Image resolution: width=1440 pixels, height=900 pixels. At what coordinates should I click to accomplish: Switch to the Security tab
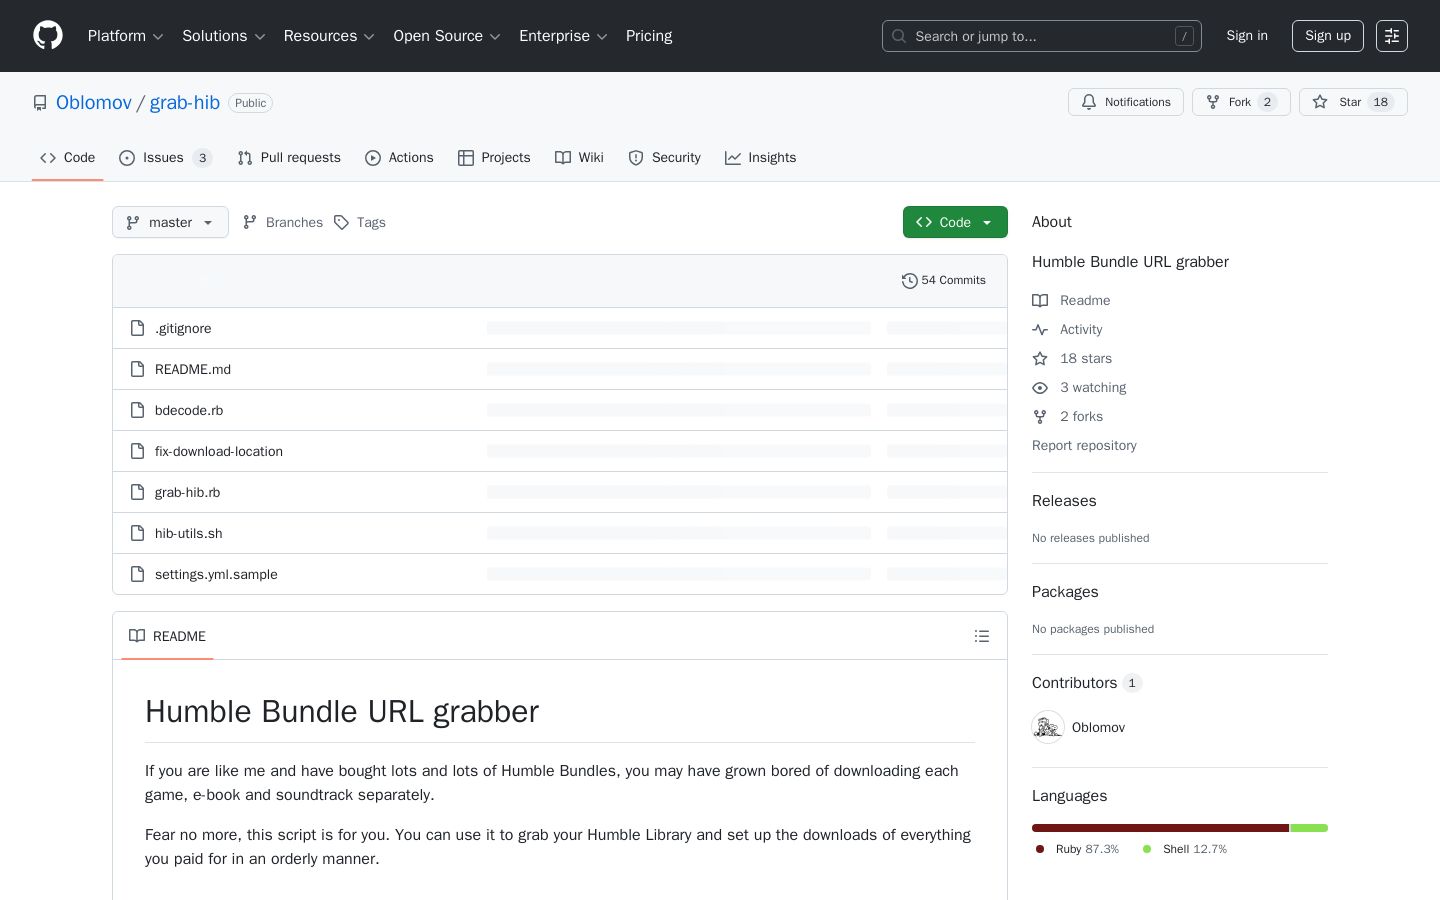click(664, 158)
